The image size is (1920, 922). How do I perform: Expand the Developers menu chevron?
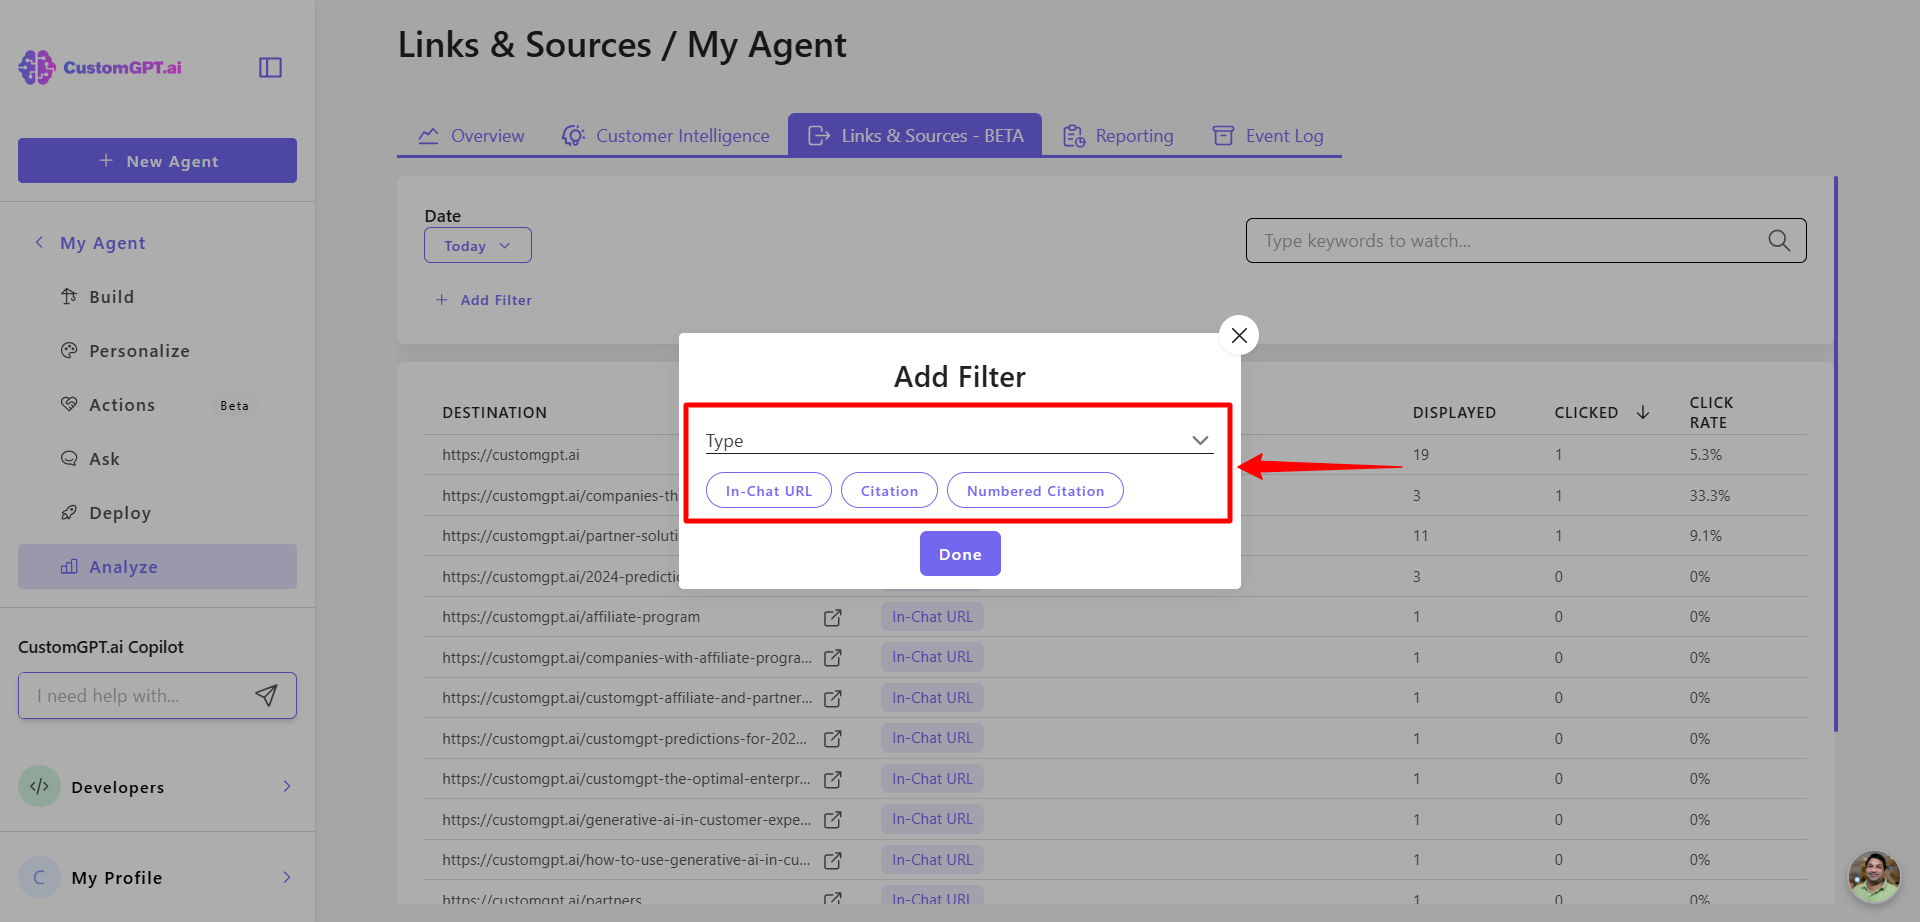pyautogui.click(x=287, y=786)
